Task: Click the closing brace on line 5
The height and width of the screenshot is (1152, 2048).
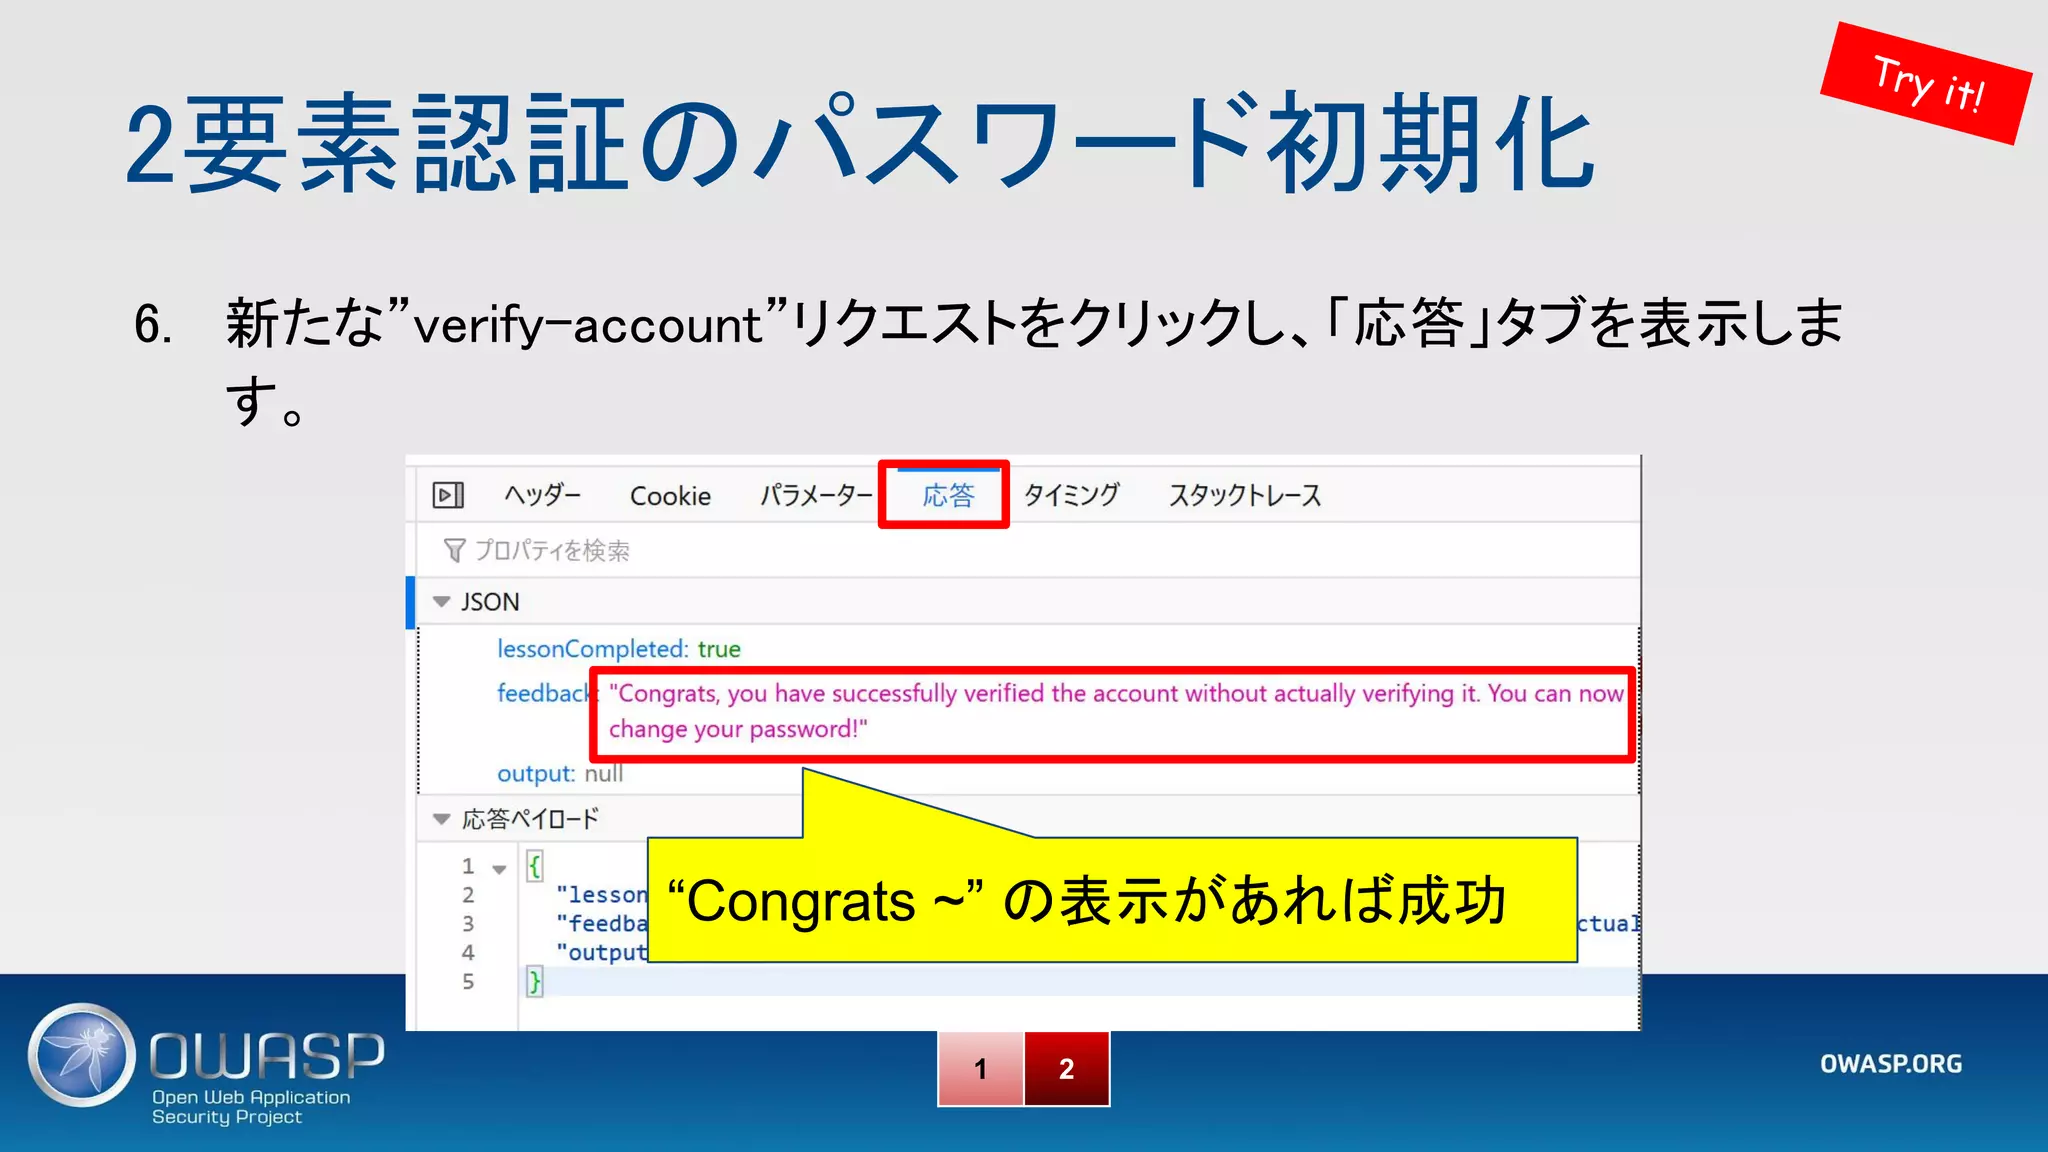Action: point(535,982)
